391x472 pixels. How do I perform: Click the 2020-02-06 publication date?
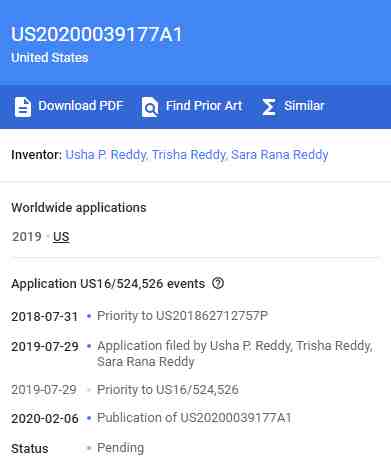pos(45,418)
